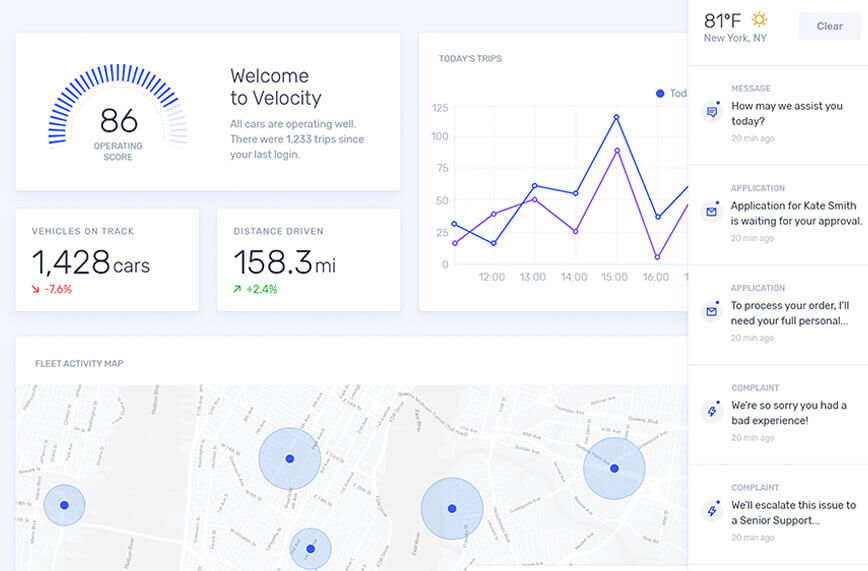This screenshot has height=571, width=868.
Task: Click the red down arrow under vehicles
Action: pos(36,289)
